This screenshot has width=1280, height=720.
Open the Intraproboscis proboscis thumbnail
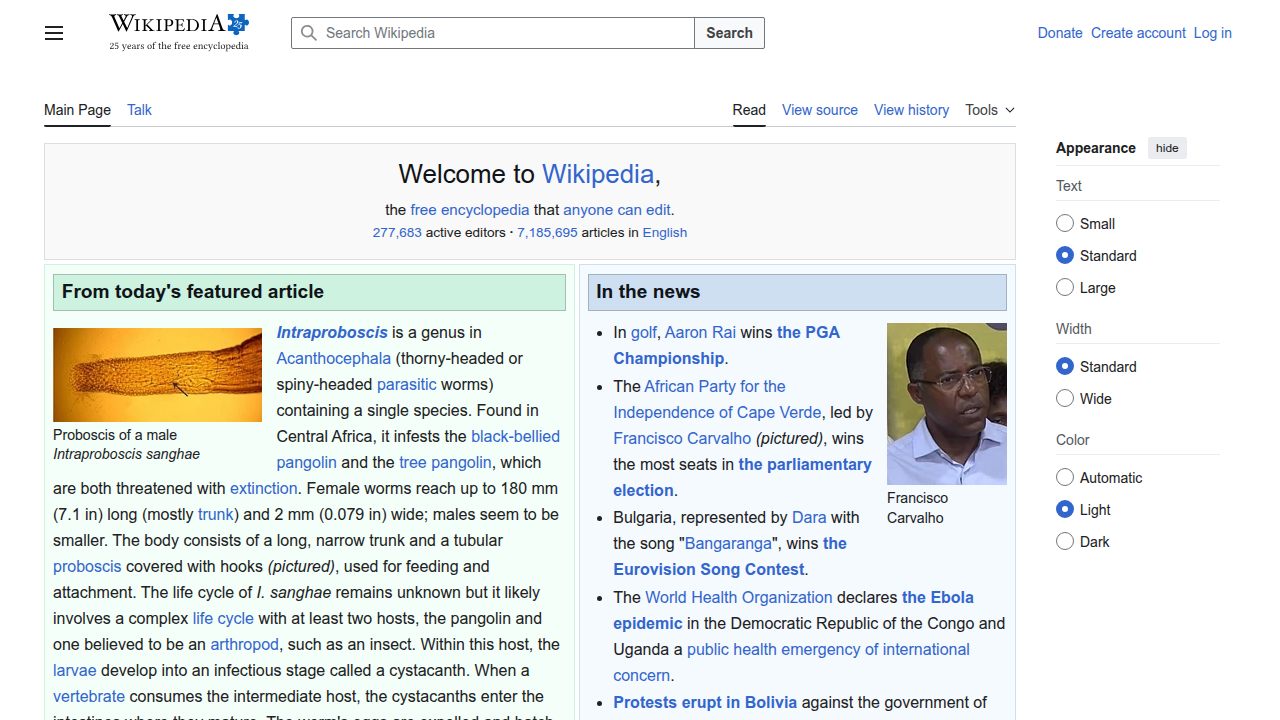click(157, 375)
